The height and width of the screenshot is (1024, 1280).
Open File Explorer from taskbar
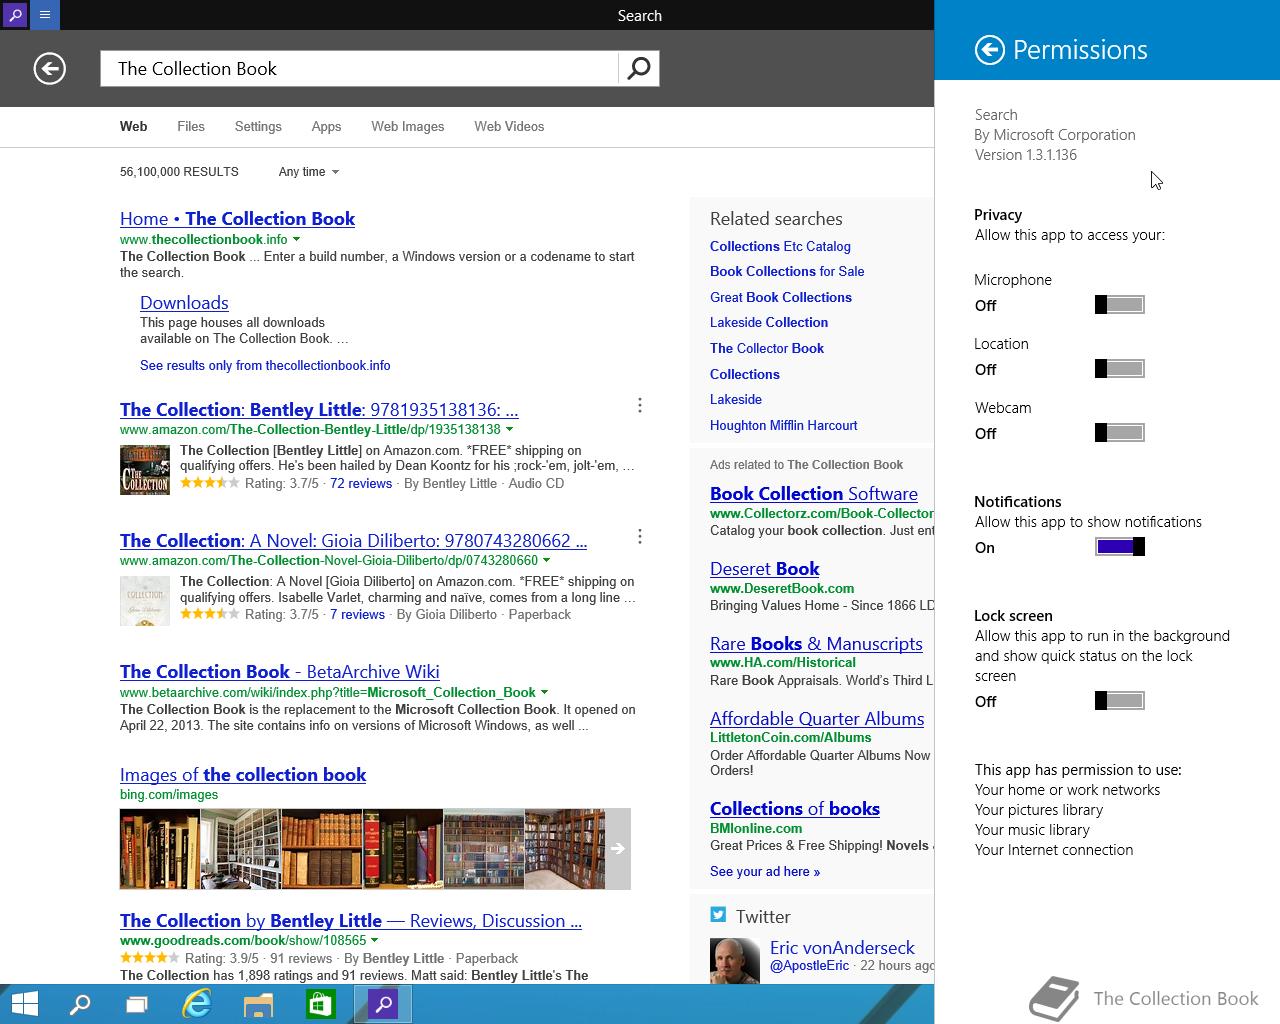pos(258,1004)
